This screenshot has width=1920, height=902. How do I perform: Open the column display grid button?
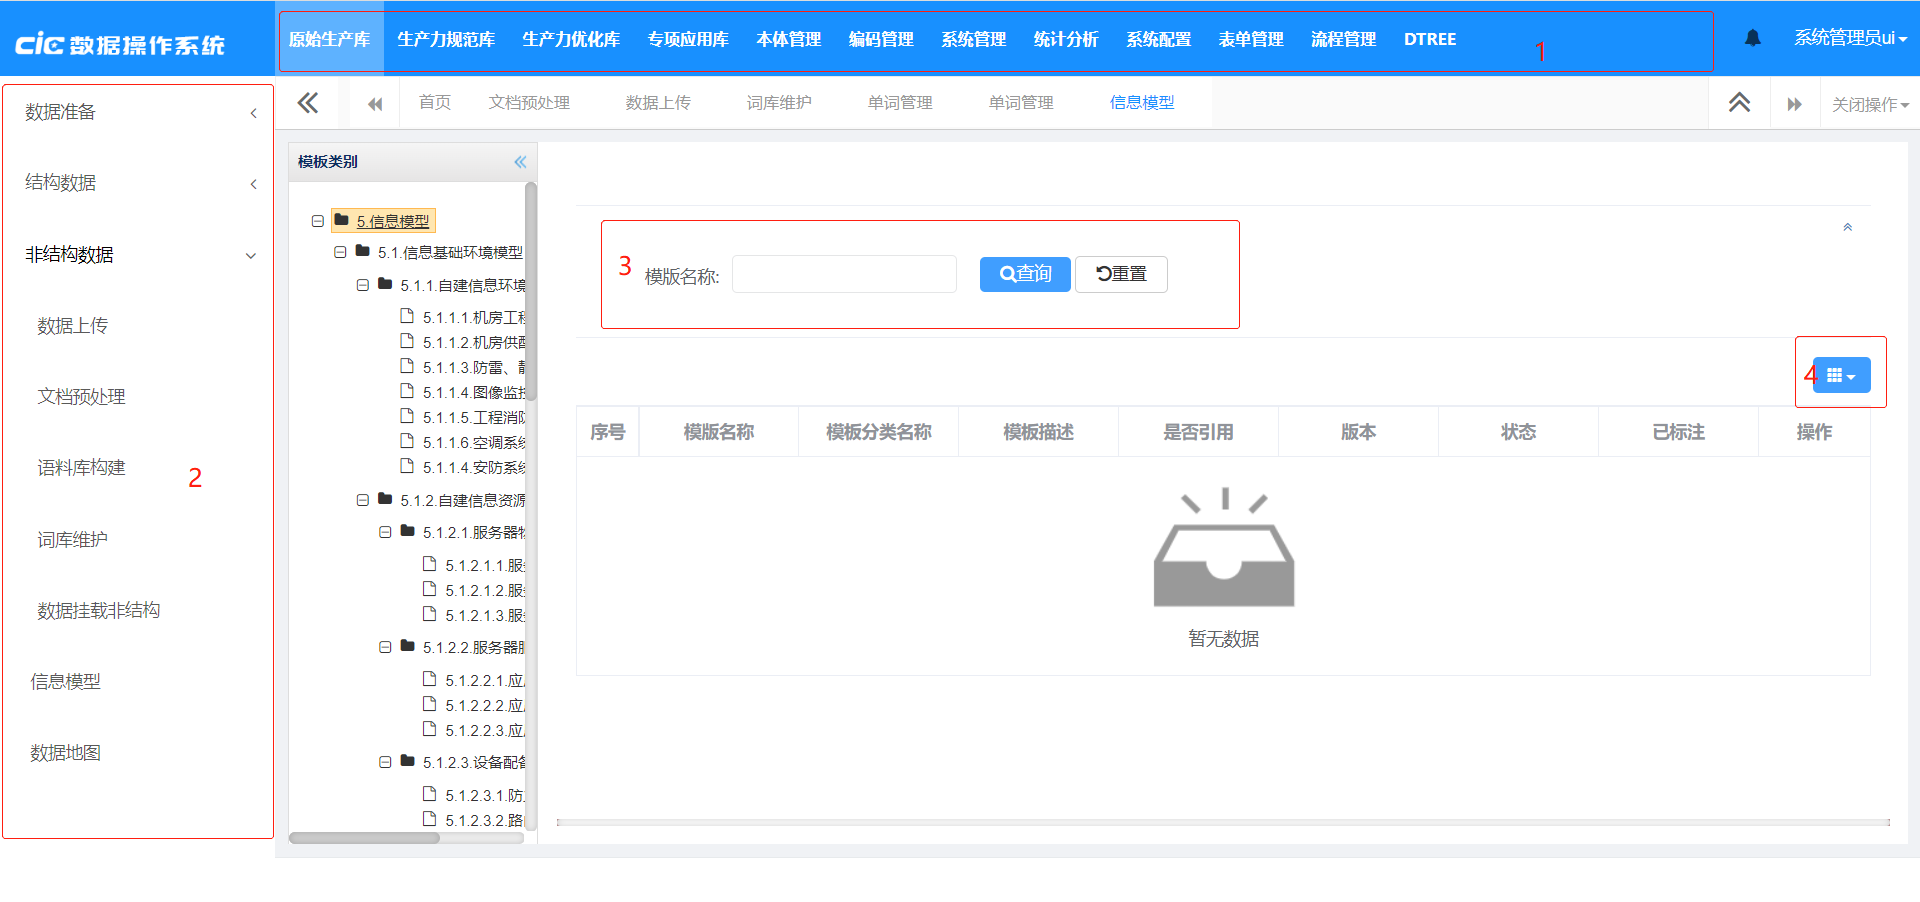(x=1840, y=376)
